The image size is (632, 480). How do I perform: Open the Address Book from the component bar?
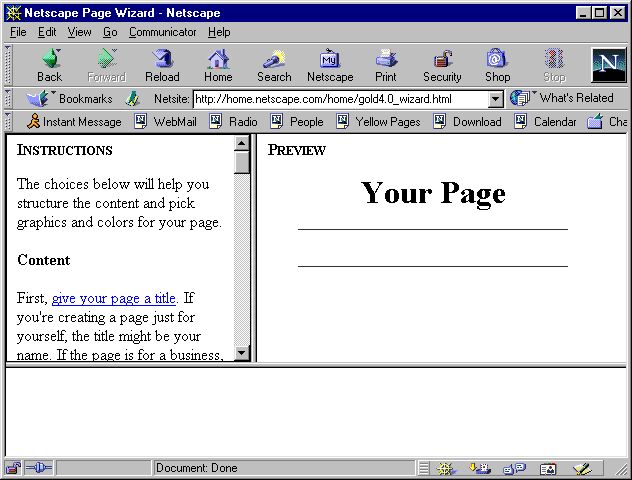(x=548, y=468)
